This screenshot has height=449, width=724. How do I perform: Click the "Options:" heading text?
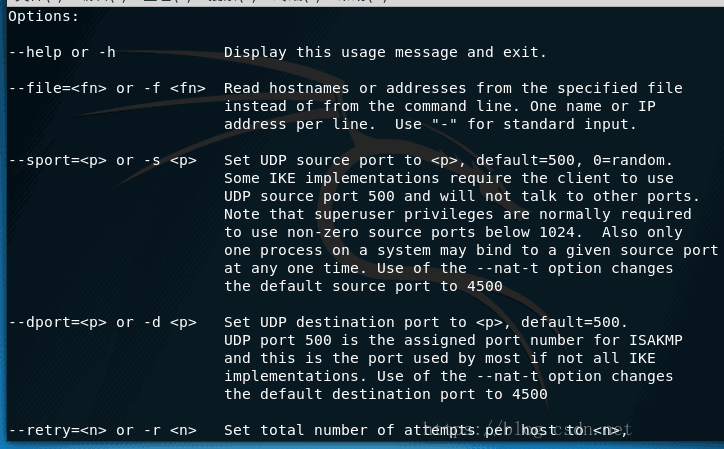click(x=43, y=17)
